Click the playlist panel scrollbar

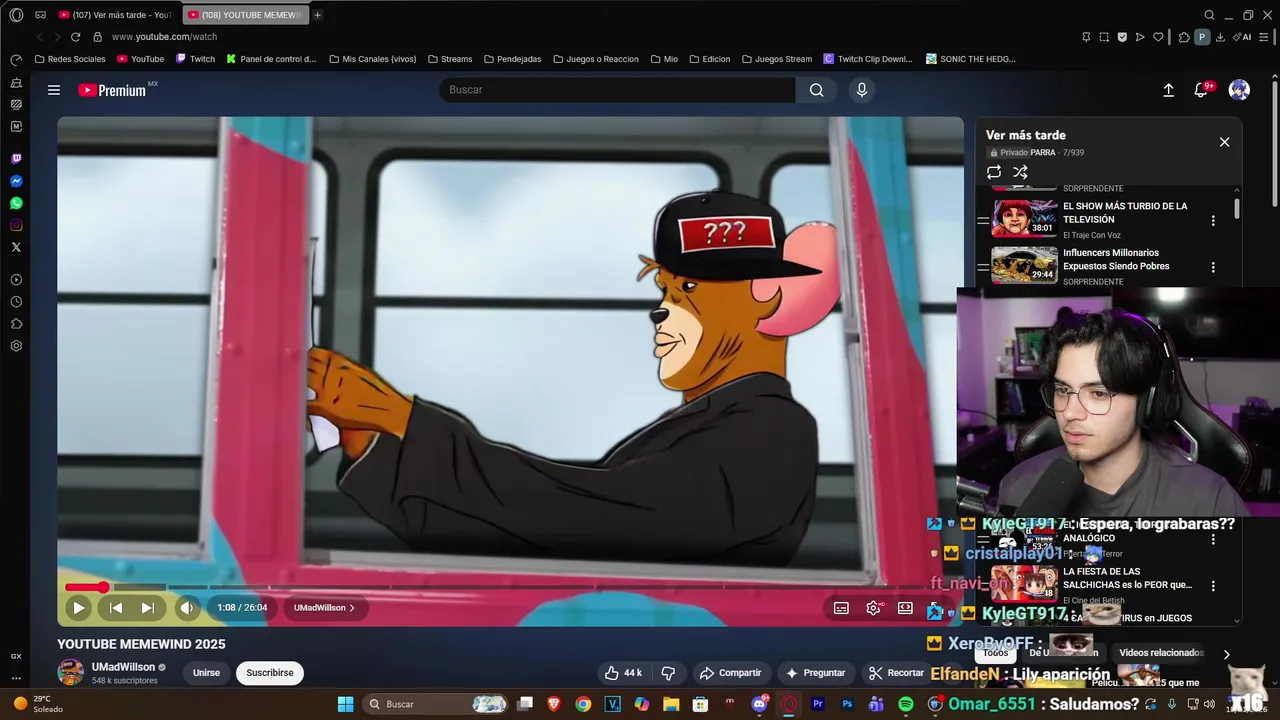[x=1237, y=209]
